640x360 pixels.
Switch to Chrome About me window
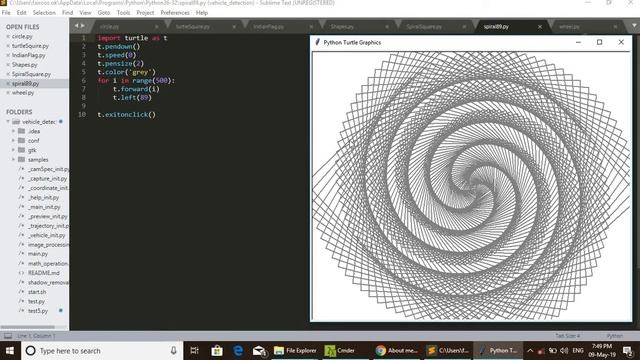click(397, 351)
